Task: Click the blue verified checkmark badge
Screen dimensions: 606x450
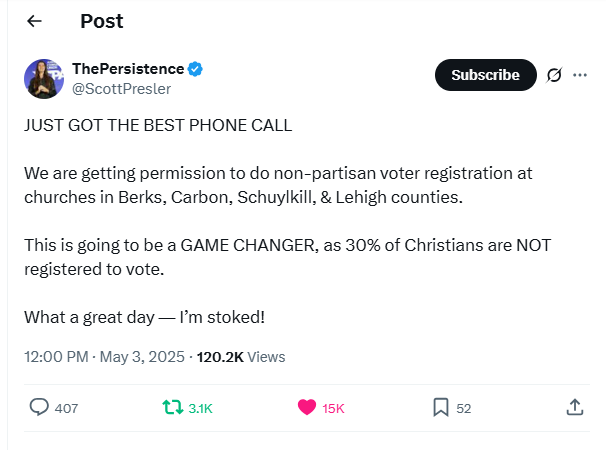Action: pos(195,69)
